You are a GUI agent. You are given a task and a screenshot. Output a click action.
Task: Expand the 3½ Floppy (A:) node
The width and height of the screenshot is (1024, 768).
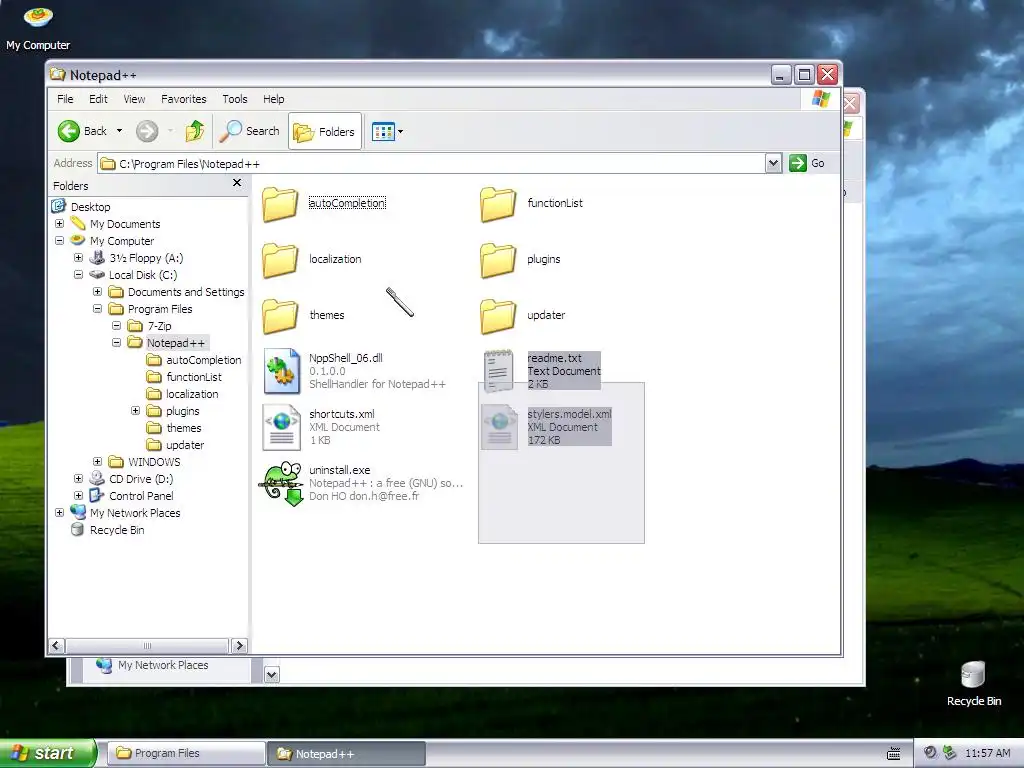[x=78, y=257]
